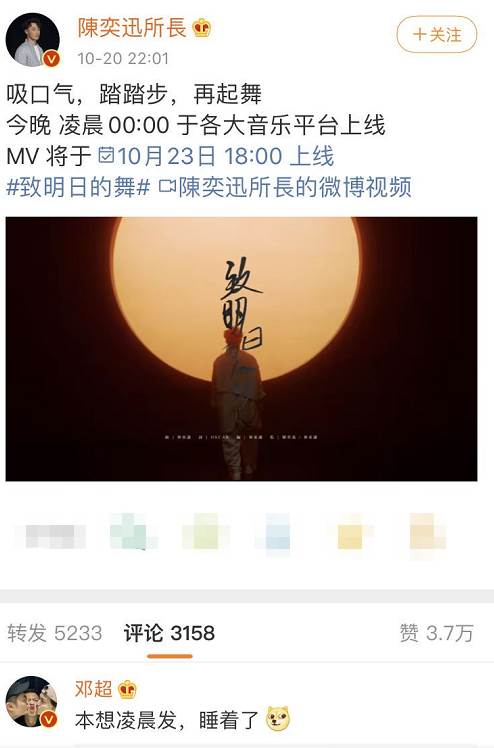Image resolution: width=494 pixels, height=748 pixels.
Task: Switch to the 转发 5233 tab
Action: 55,633
